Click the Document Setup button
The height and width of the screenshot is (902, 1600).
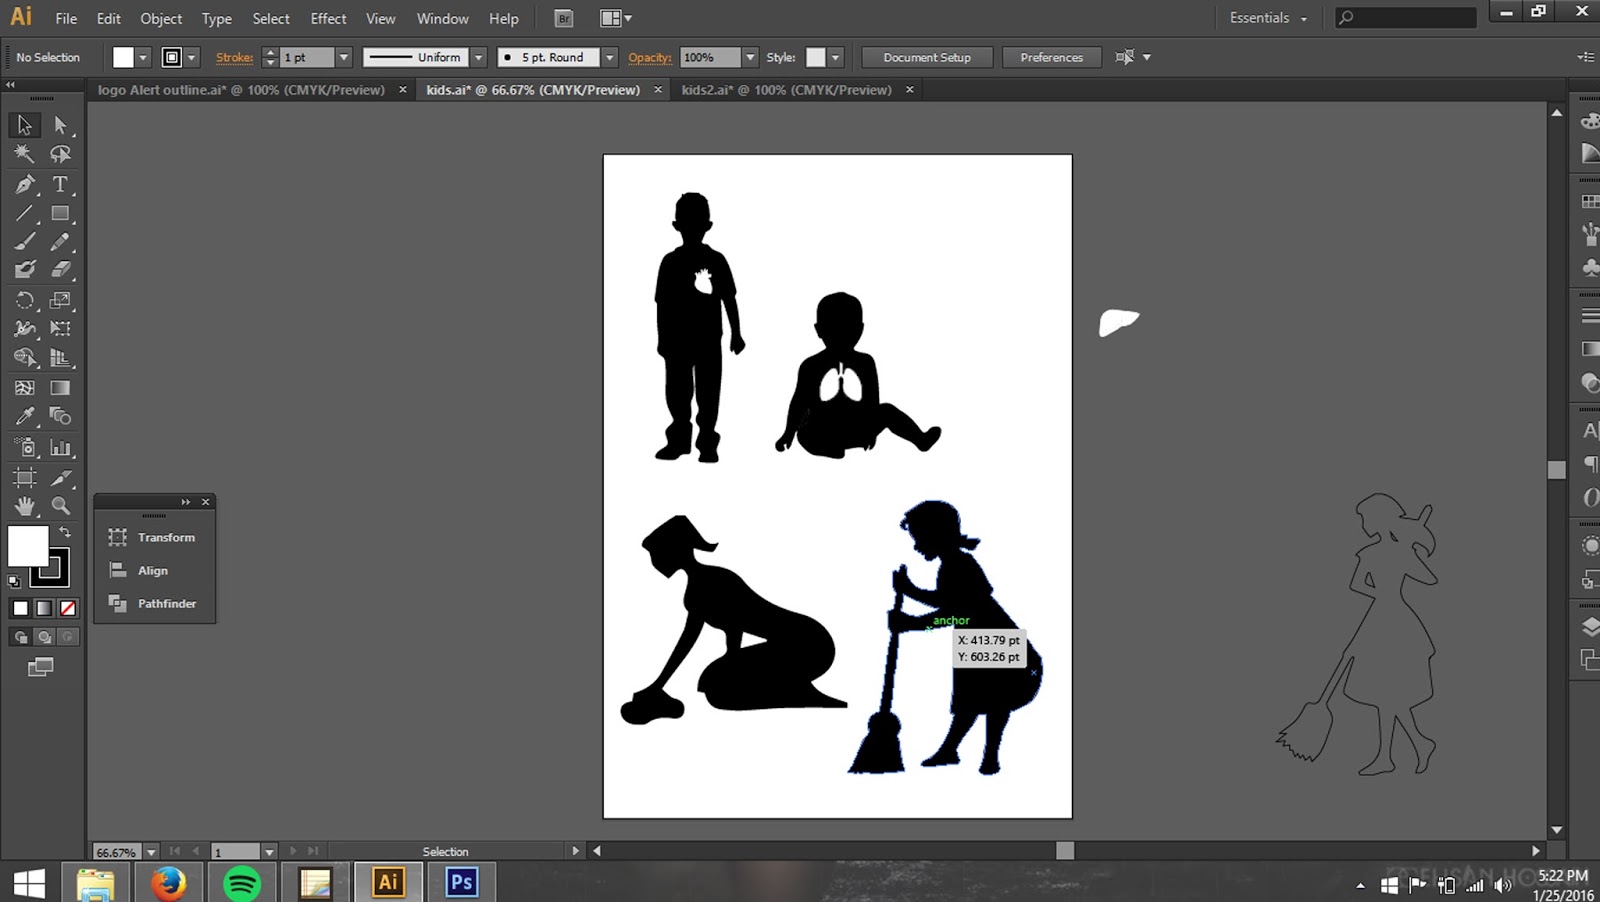coord(927,57)
